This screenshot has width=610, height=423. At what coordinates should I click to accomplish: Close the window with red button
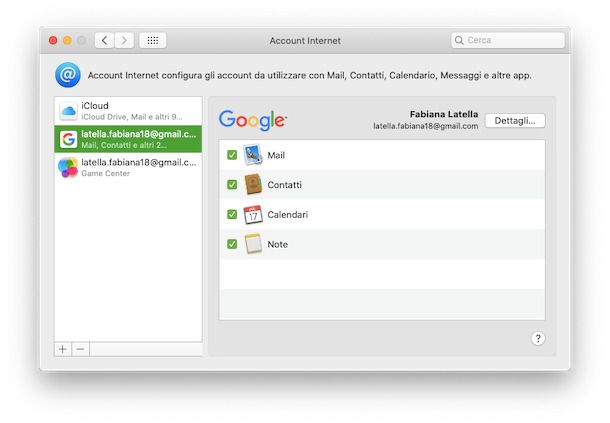[x=53, y=40]
